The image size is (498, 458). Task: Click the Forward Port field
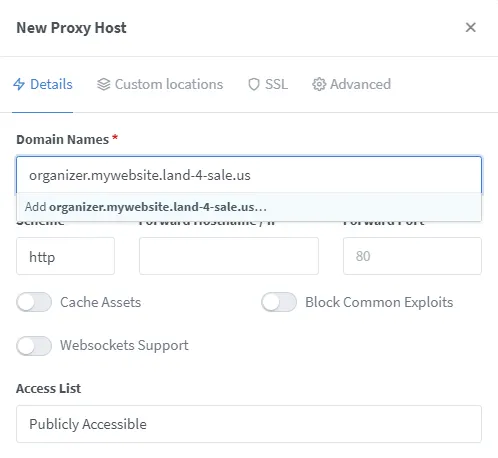tap(412, 256)
